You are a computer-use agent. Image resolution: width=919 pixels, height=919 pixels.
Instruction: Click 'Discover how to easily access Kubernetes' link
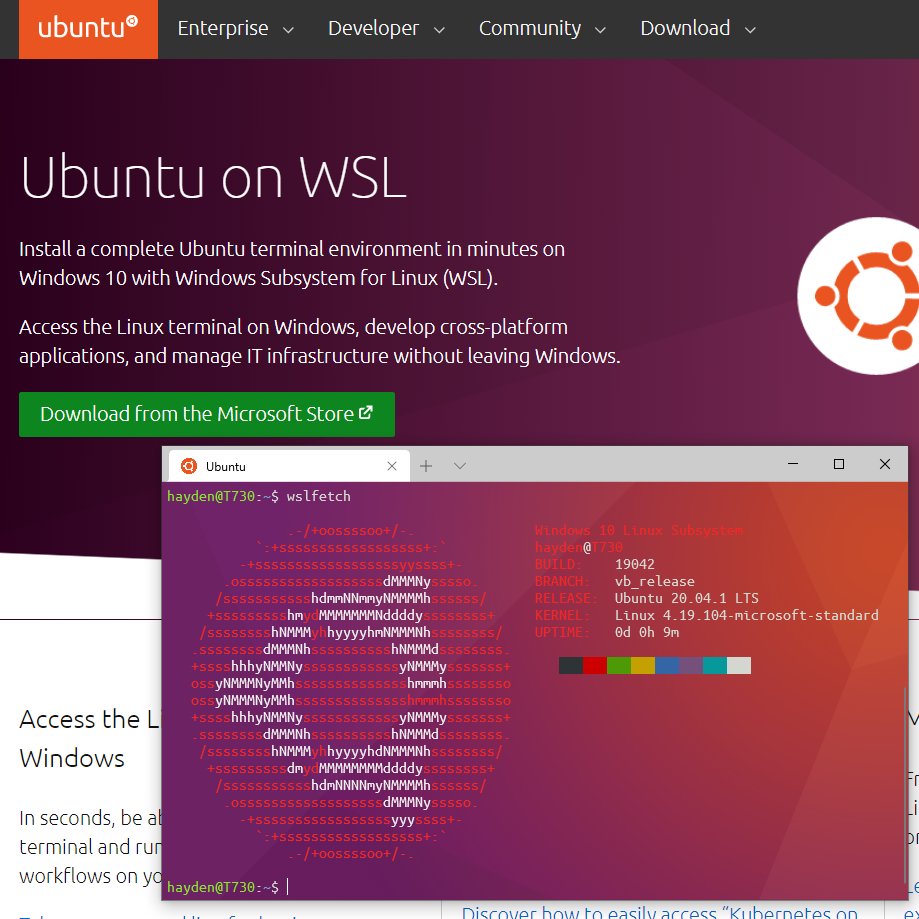[659, 913]
